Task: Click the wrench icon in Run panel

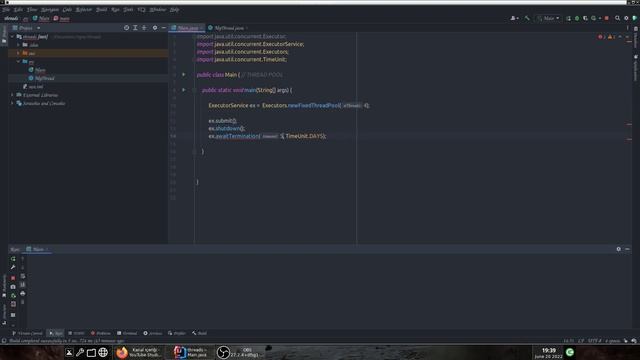Action: click(x=13, y=267)
